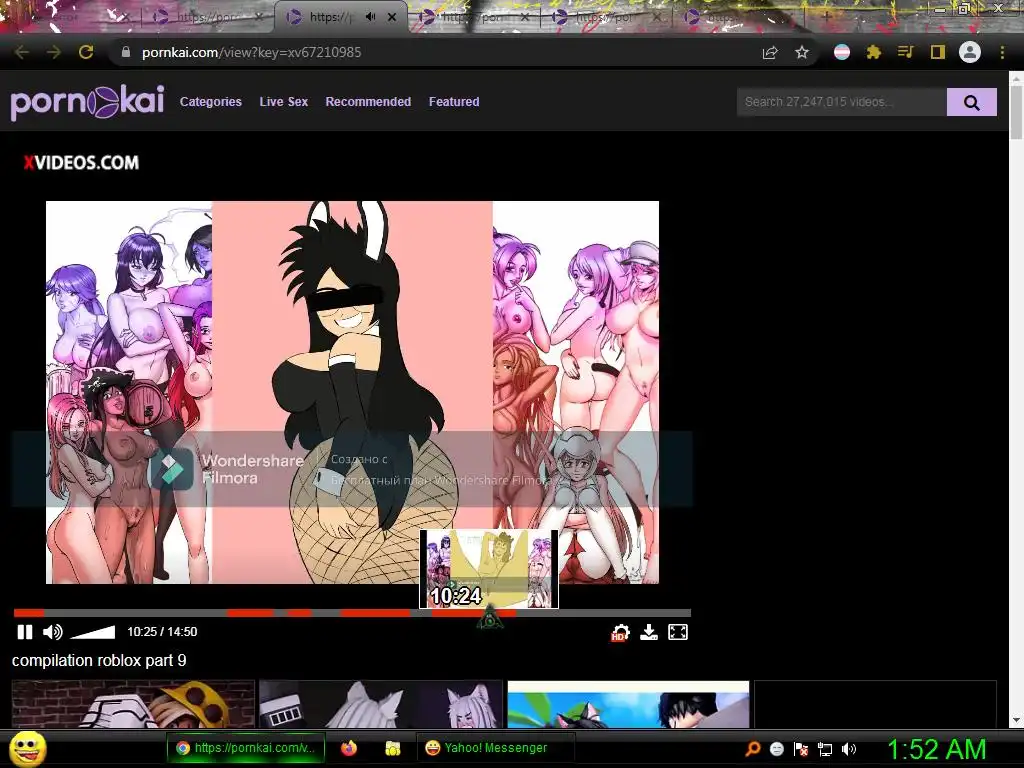Image resolution: width=1024 pixels, height=768 pixels.
Task: Mute the active tab via speaker icon
Action: tap(370, 17)
